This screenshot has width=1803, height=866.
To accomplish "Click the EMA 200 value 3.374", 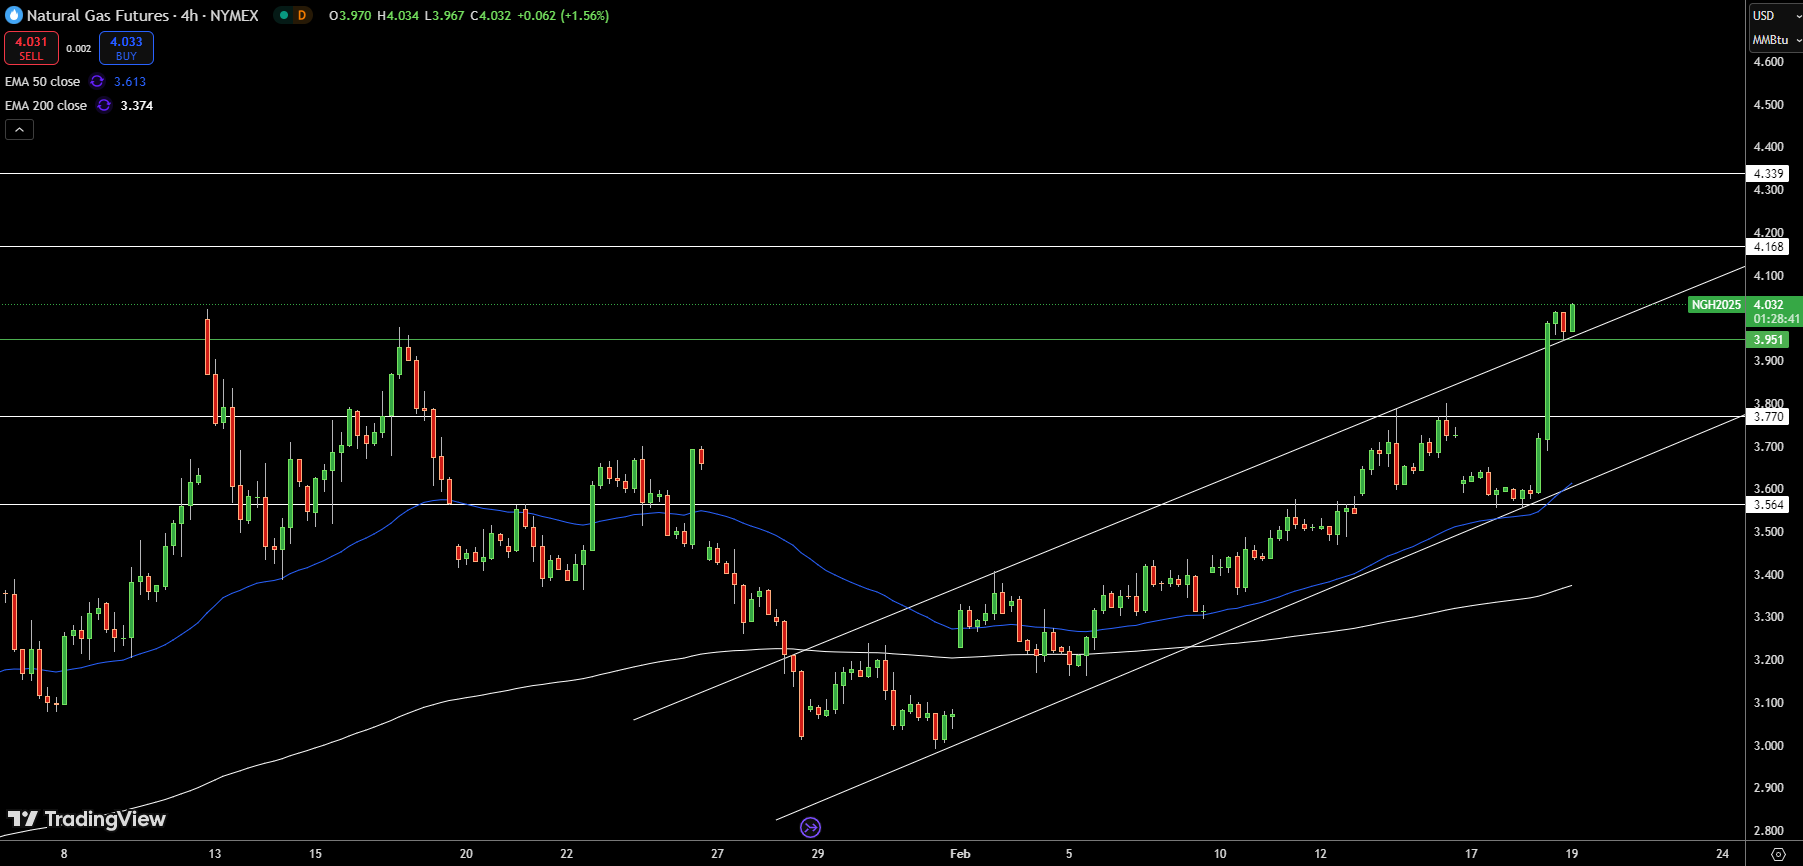I will [x=137, y=105].
